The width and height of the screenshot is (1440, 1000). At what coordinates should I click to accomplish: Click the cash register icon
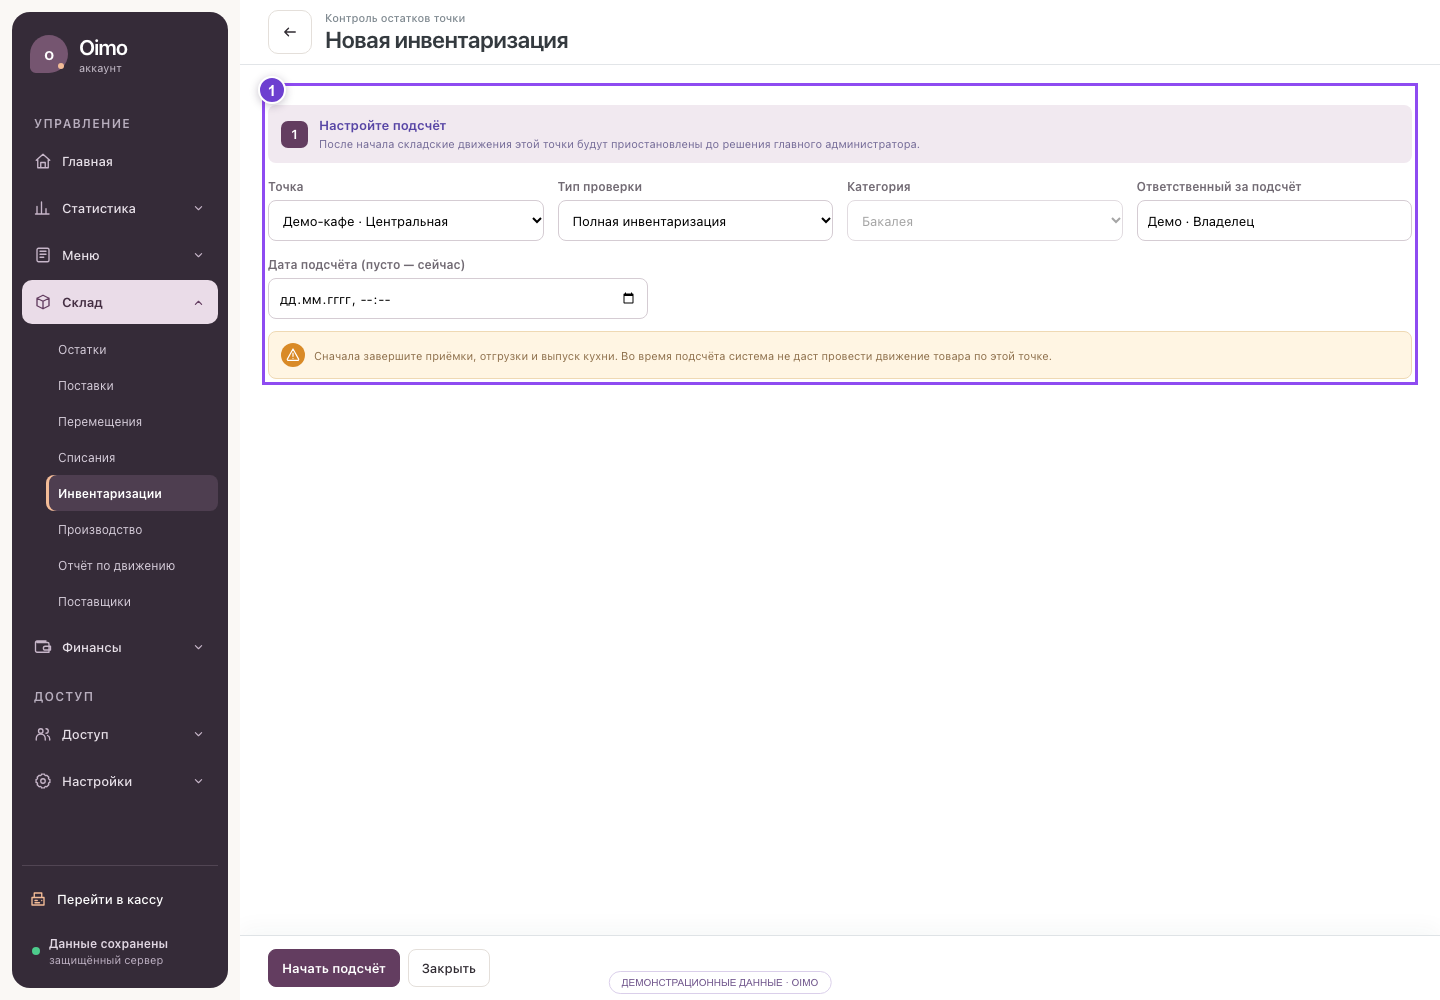(x=38, y=899)
